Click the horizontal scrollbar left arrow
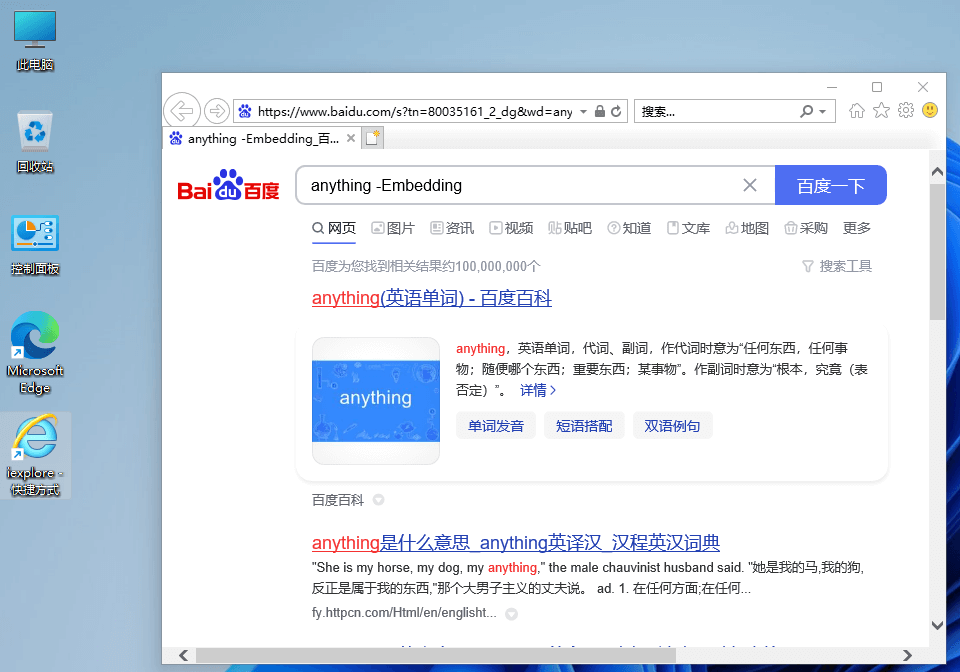 point(183,655)
